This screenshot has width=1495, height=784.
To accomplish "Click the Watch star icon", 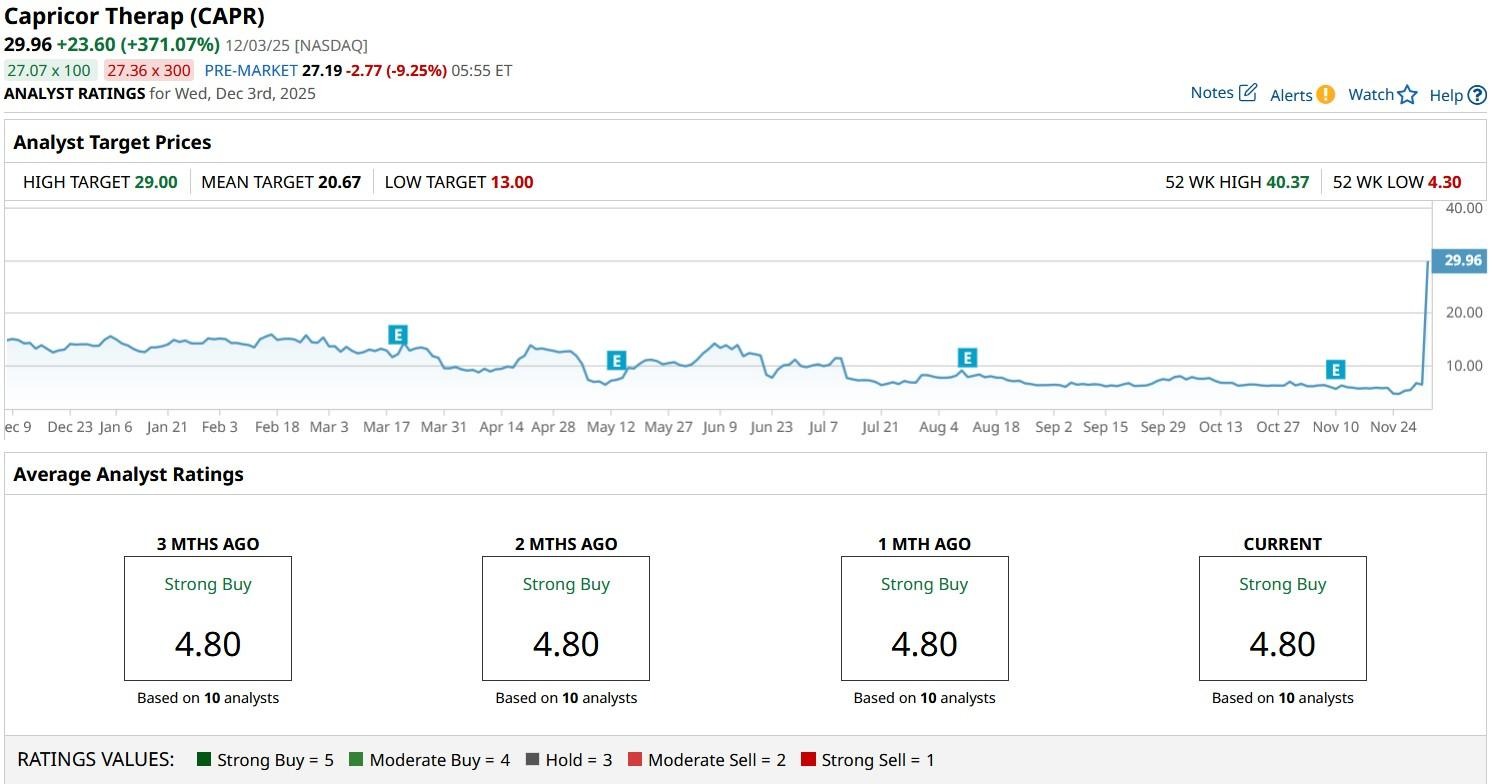I will (1407, 95).
